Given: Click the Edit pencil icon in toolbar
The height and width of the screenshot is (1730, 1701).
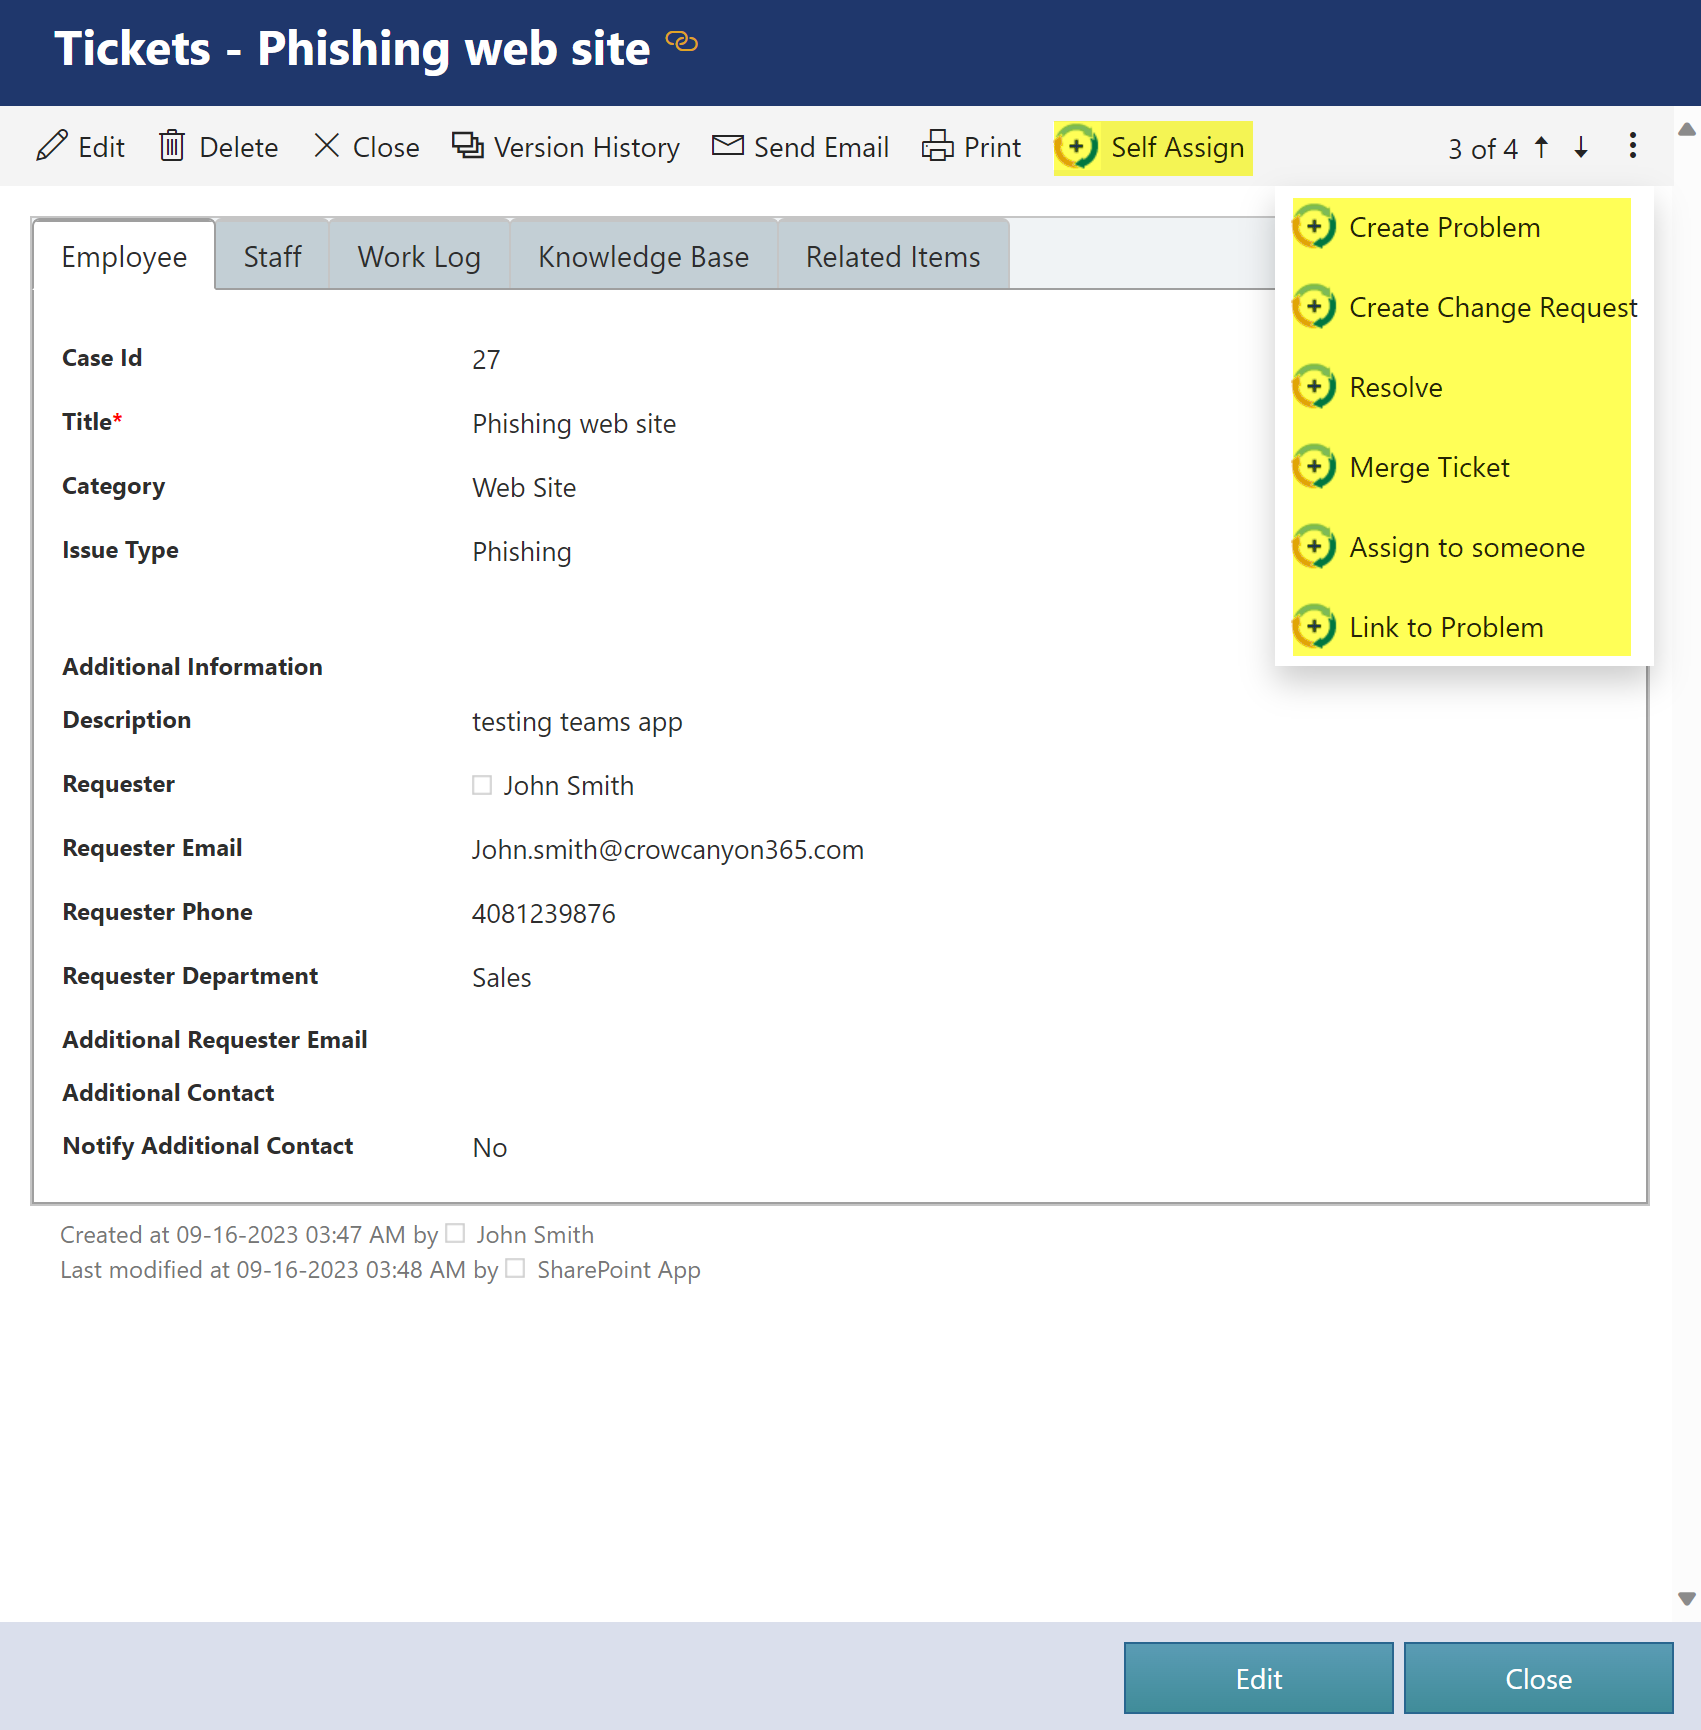Looking at the screenshot, I should [52, 146].
